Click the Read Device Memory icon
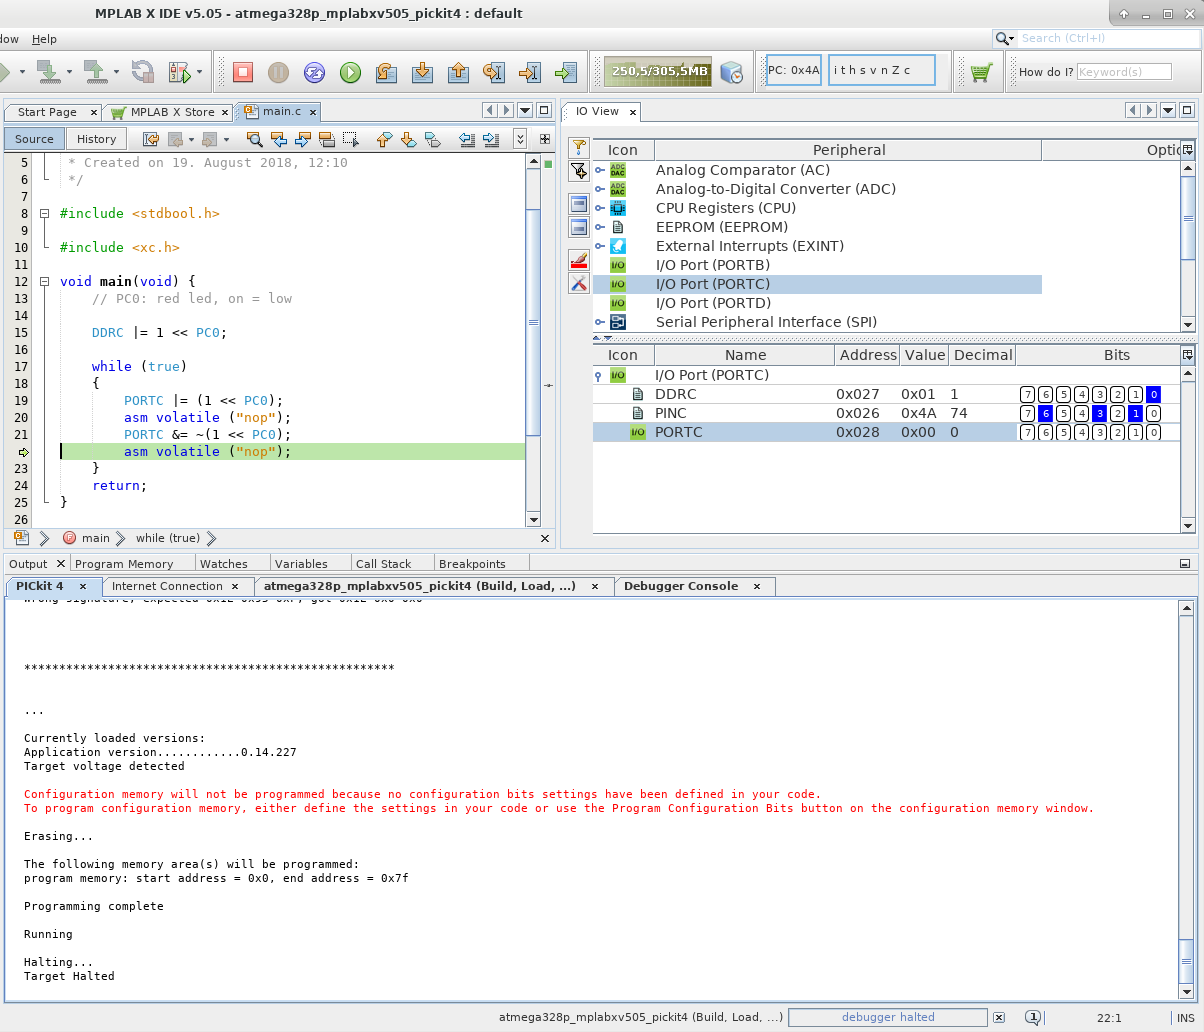The width and height of the screenshot is (1204, 1032). click(95, 72)
